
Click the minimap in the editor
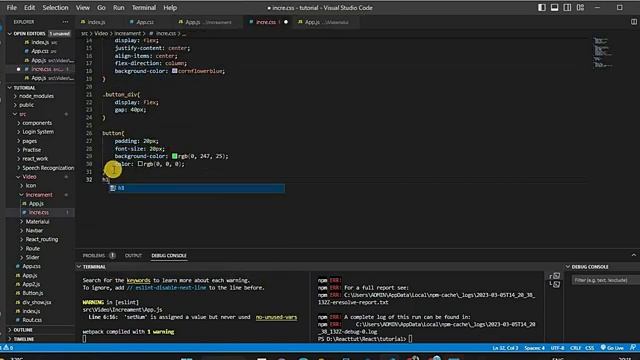(x=602, y=52)
